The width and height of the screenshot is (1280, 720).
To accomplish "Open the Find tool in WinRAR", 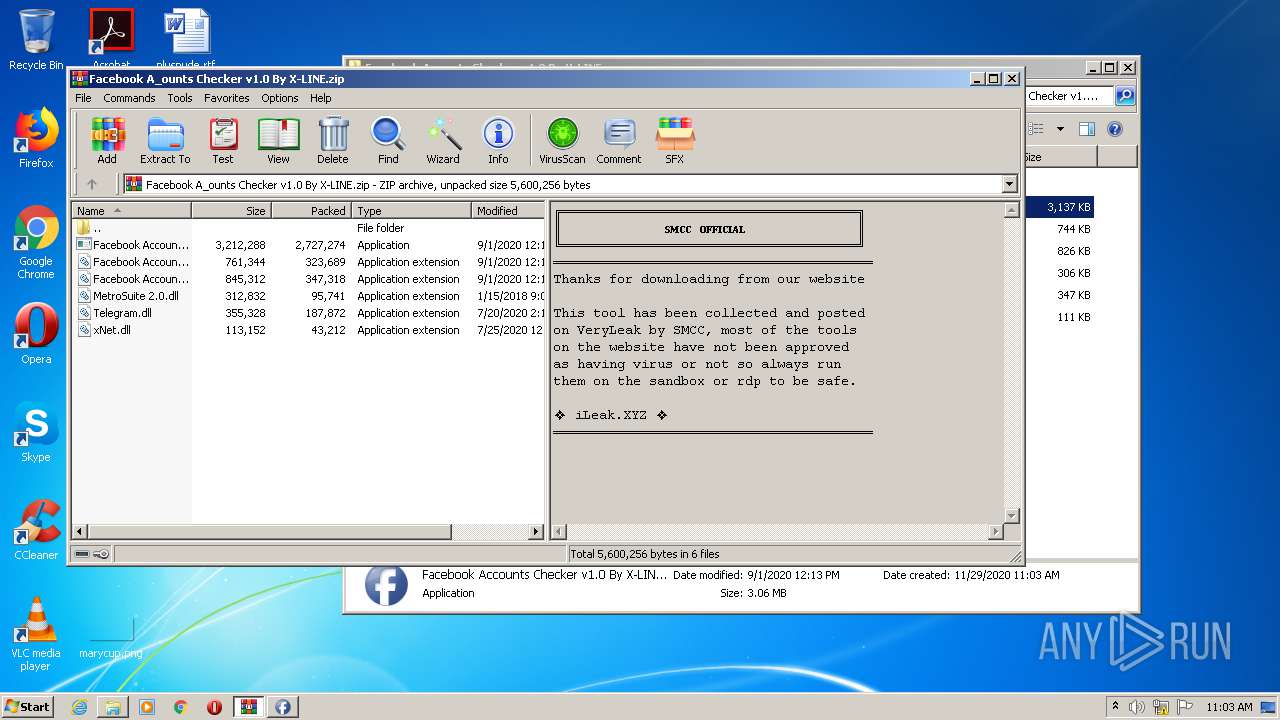I will tap(388, 141).
